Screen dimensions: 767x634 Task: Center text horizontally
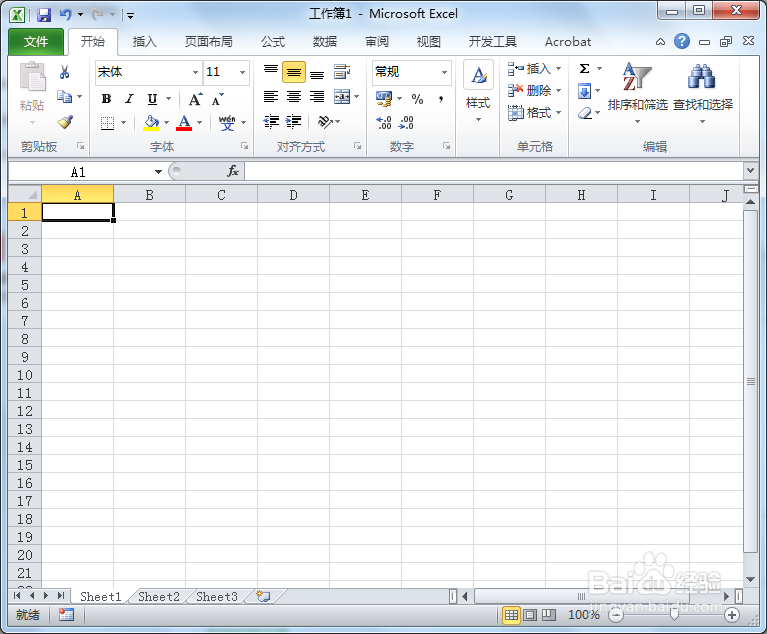[294, 97]
